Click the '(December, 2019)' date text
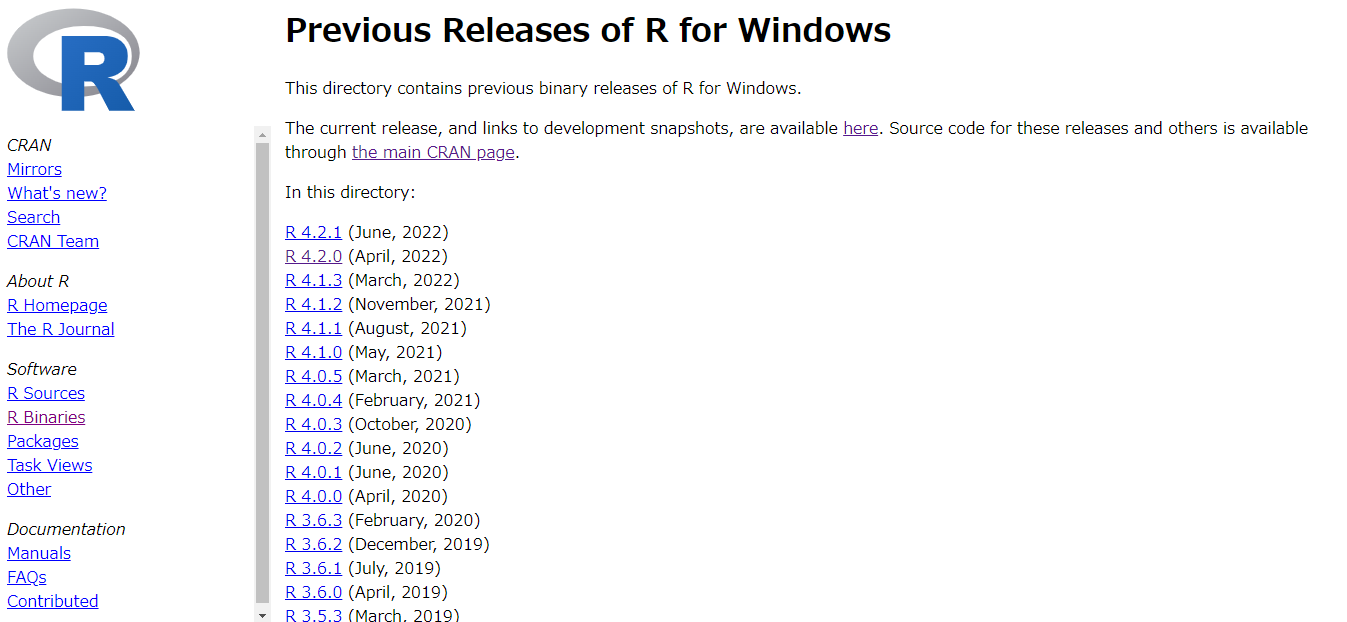This screenshot has width=1347, height=622. coord(419,544)
